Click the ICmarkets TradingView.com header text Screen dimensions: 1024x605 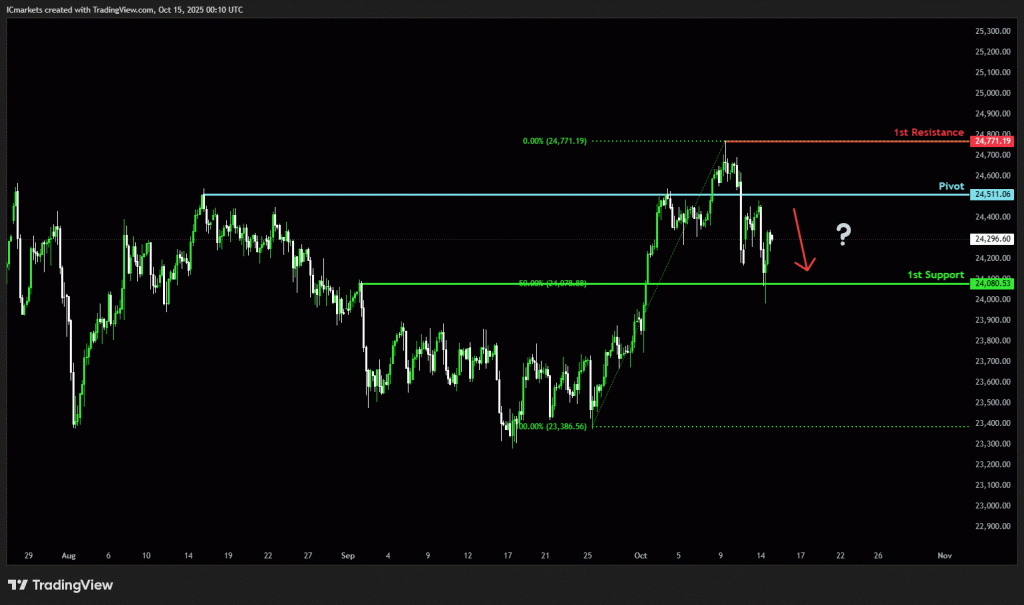point(127,9)
